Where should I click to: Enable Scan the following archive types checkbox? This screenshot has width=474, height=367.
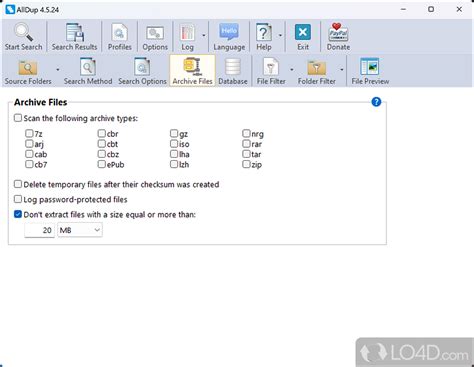point(18,118)
